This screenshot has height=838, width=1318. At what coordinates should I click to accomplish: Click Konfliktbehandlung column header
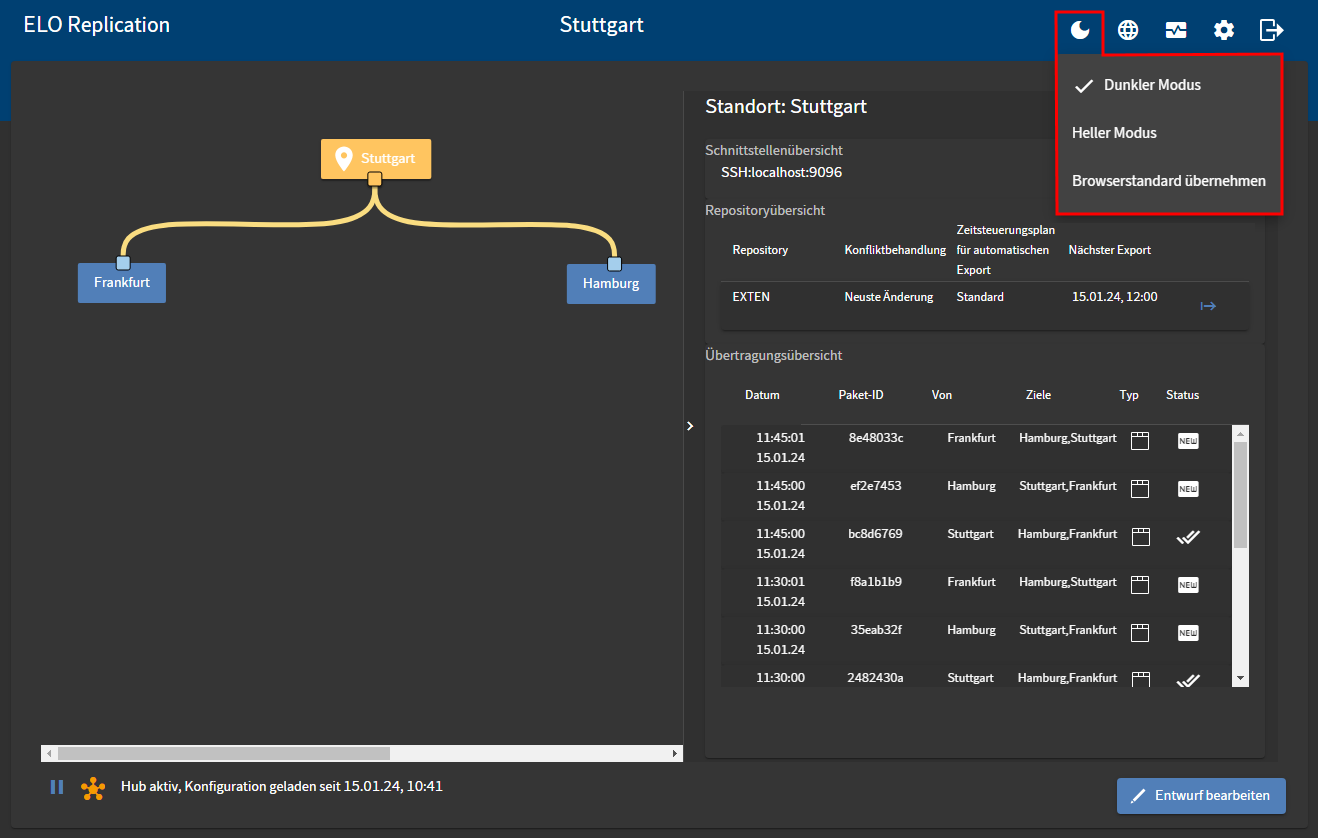pos(895,250)
